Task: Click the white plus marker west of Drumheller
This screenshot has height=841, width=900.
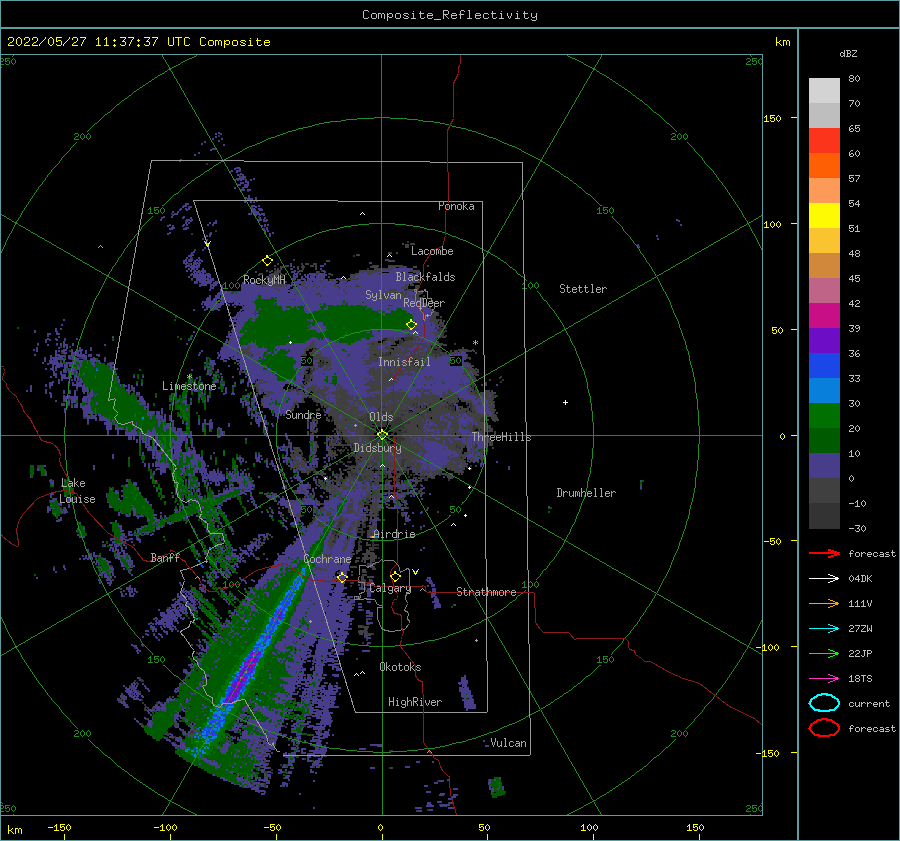Action: 565,402
